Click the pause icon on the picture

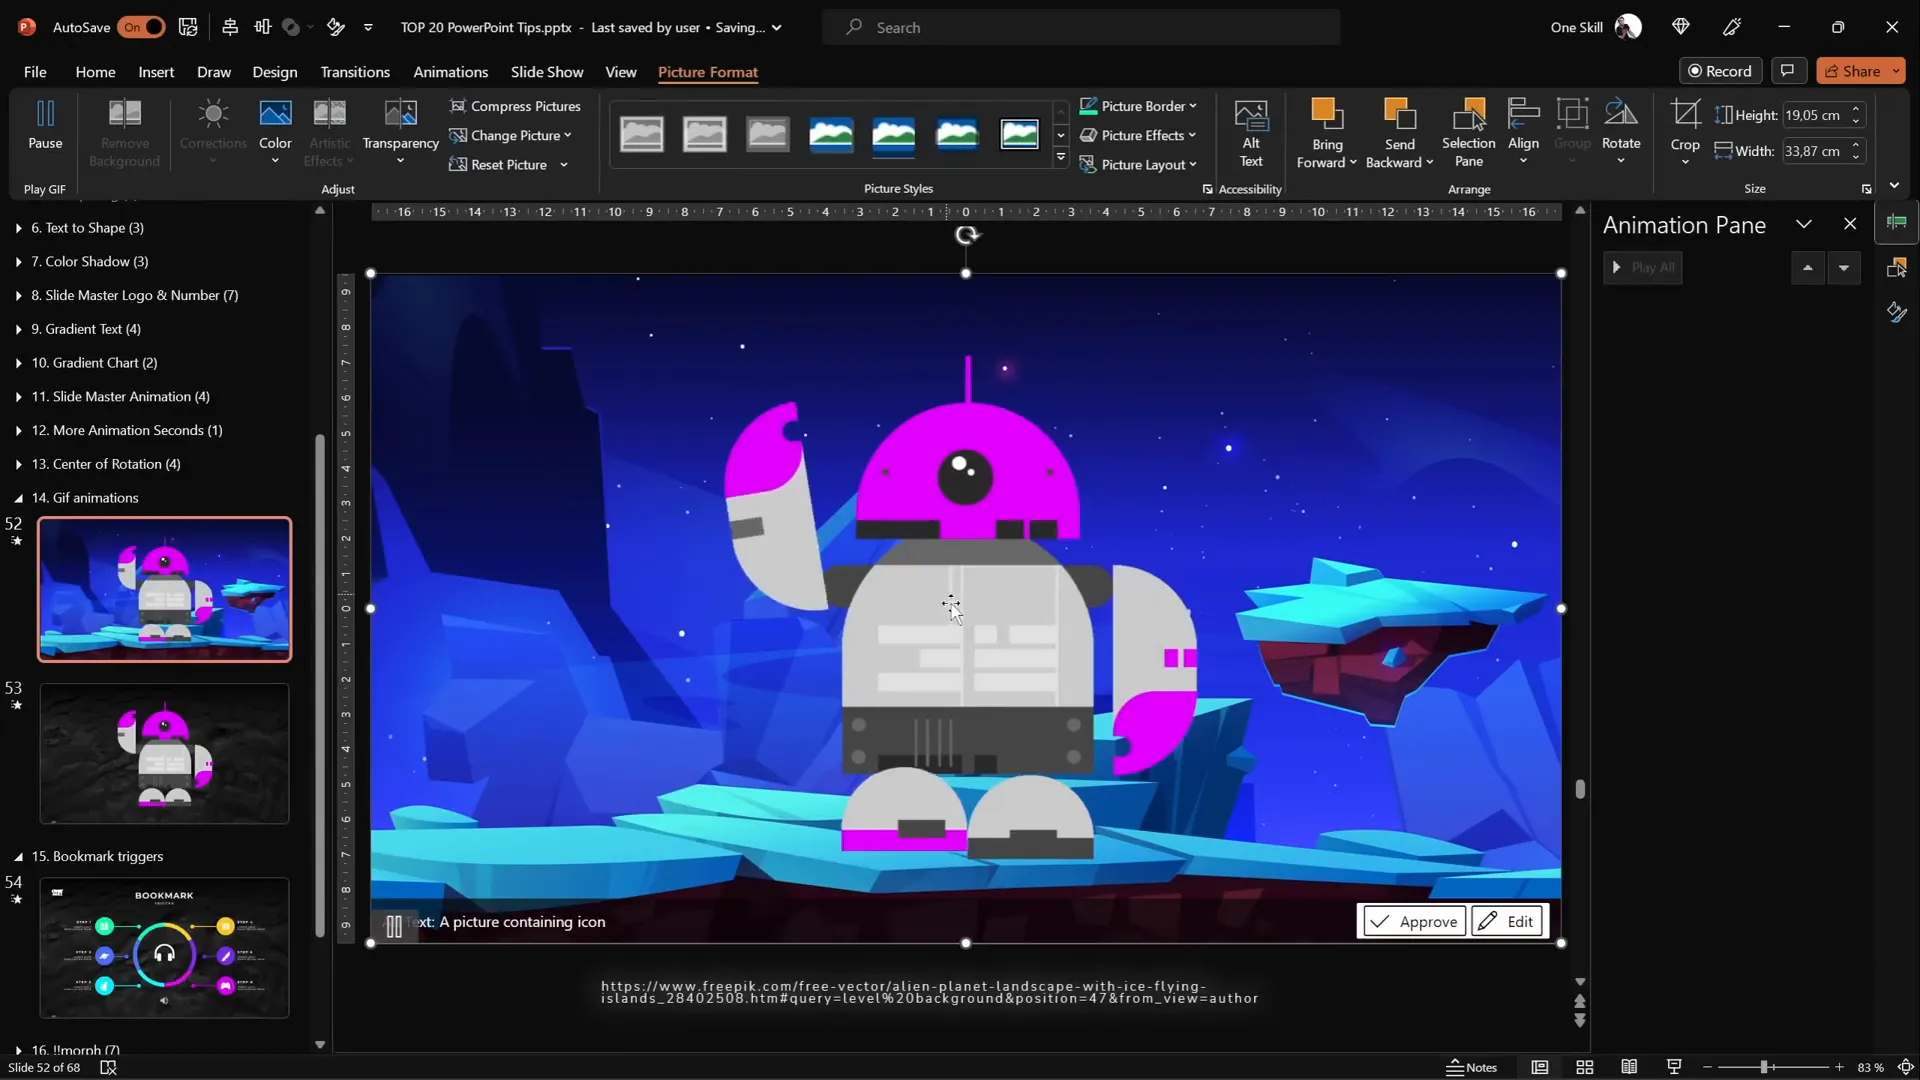point(394,926)
